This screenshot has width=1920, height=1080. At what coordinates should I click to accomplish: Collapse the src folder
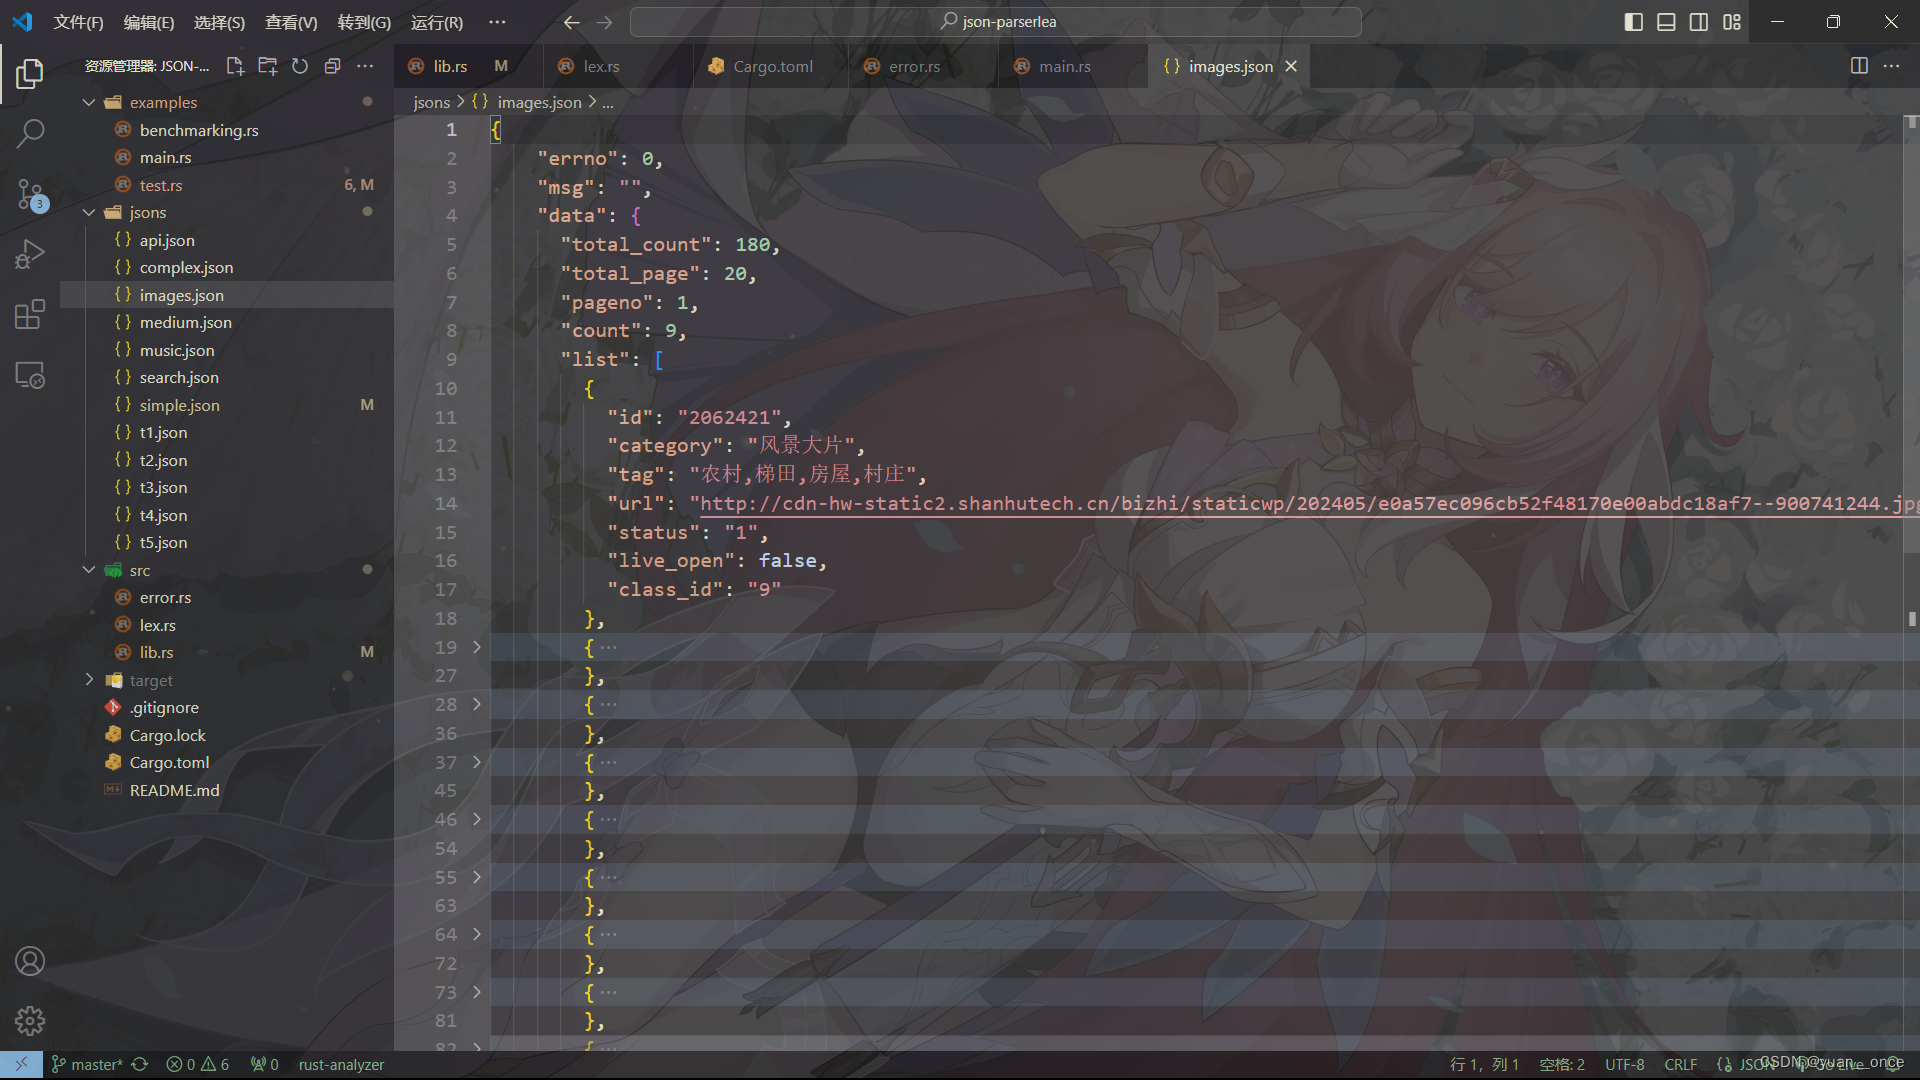click(89, 570)
